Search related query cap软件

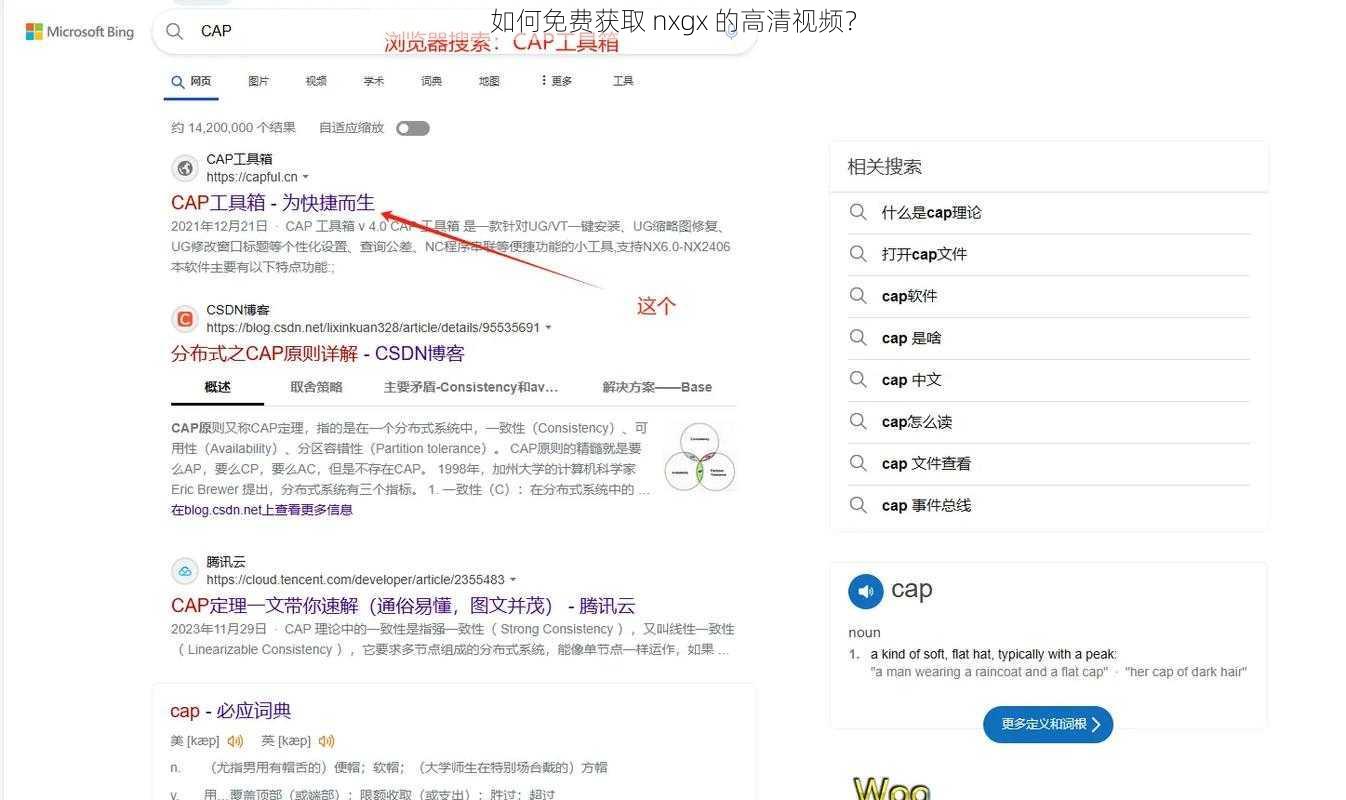click(x=910, y=296)
